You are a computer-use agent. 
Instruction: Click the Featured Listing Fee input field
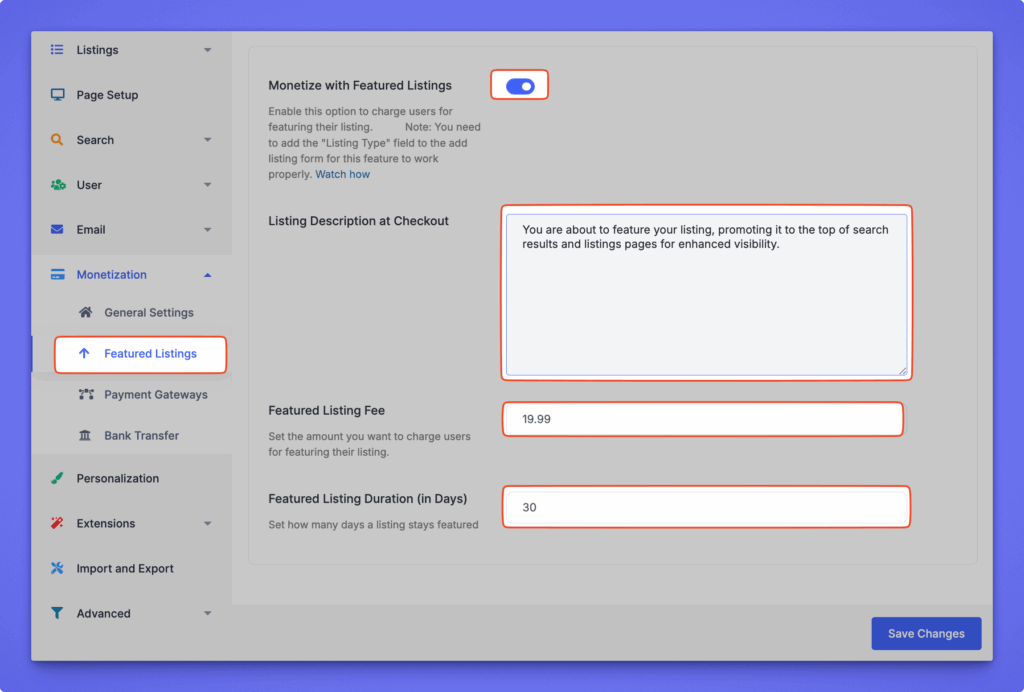[702, 420]
